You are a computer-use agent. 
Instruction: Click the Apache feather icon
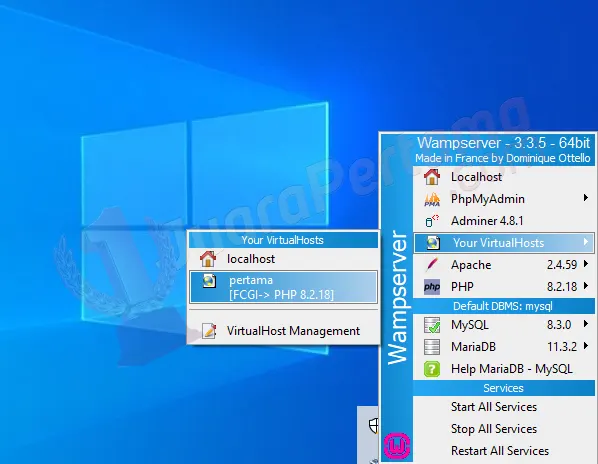432,265
